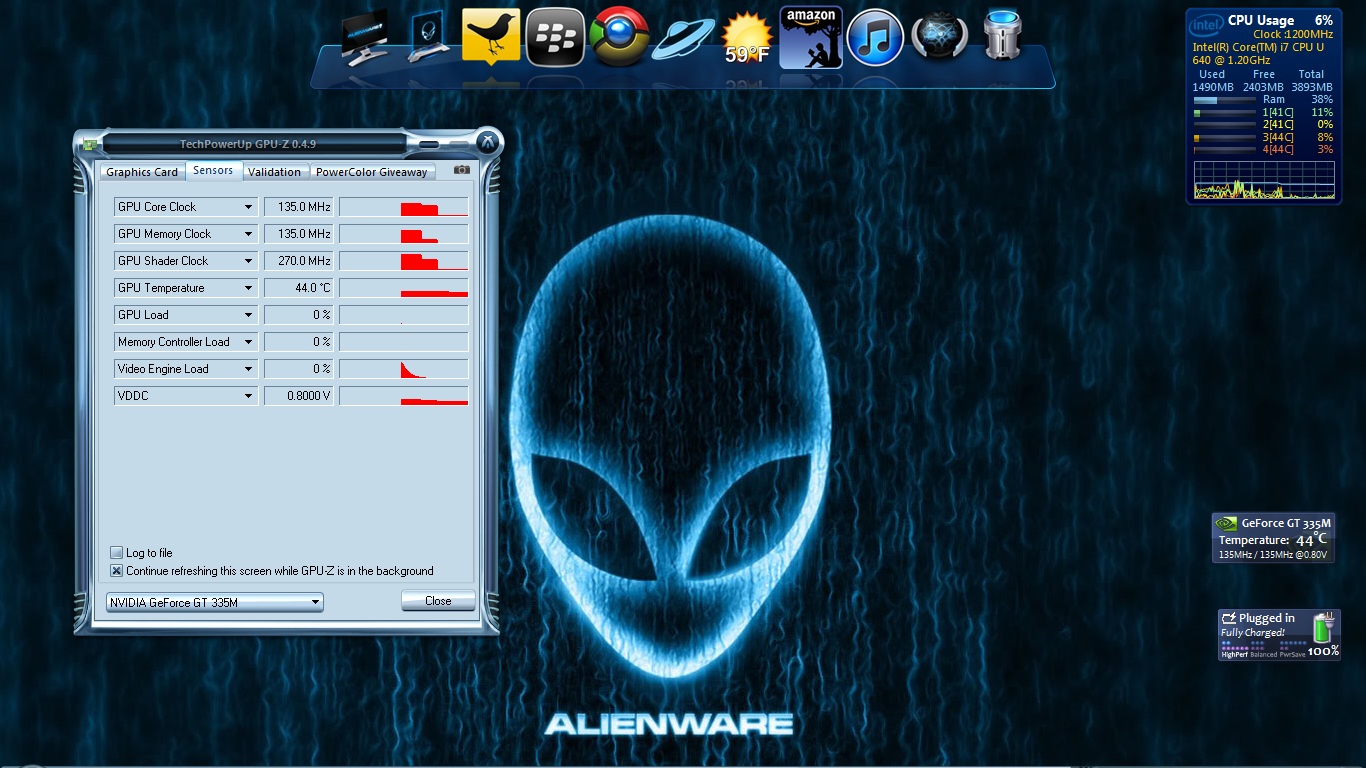Screen dimensions: 1366x768
Task: Launch Amazon Kindle from the dock
Action: click(811, 38)
